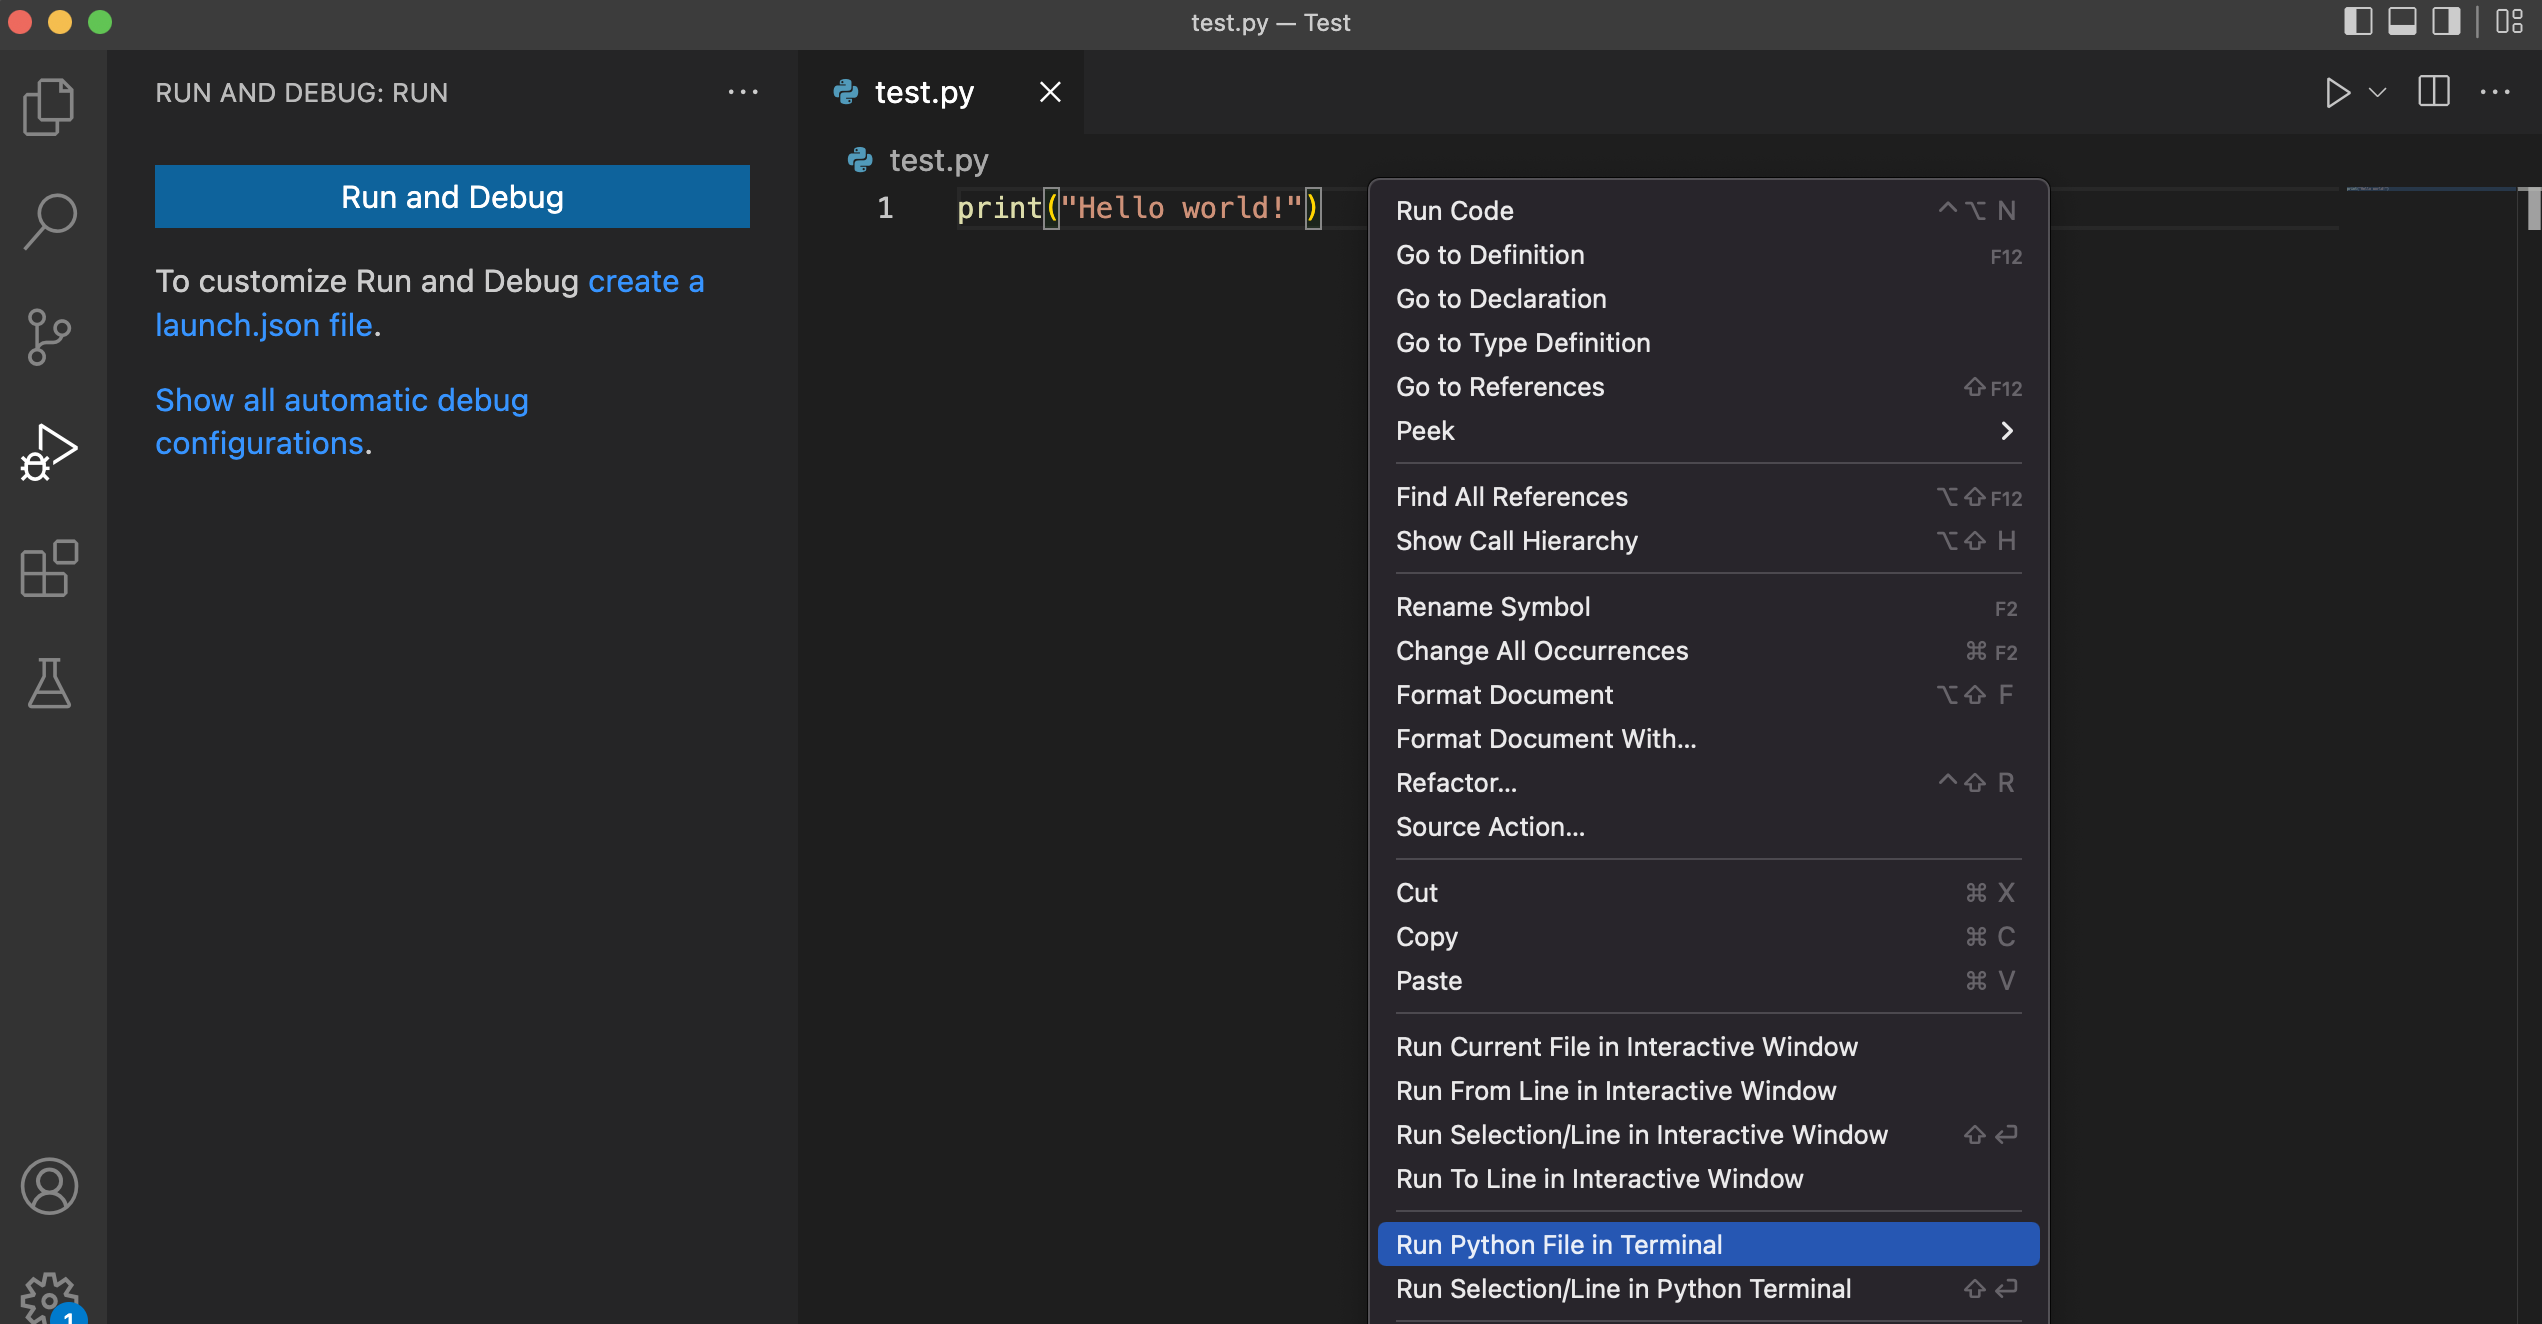Toggle the primary side bar visibility
The height and width of the screenshot is (1324, 2542).
coord(2357,21)
